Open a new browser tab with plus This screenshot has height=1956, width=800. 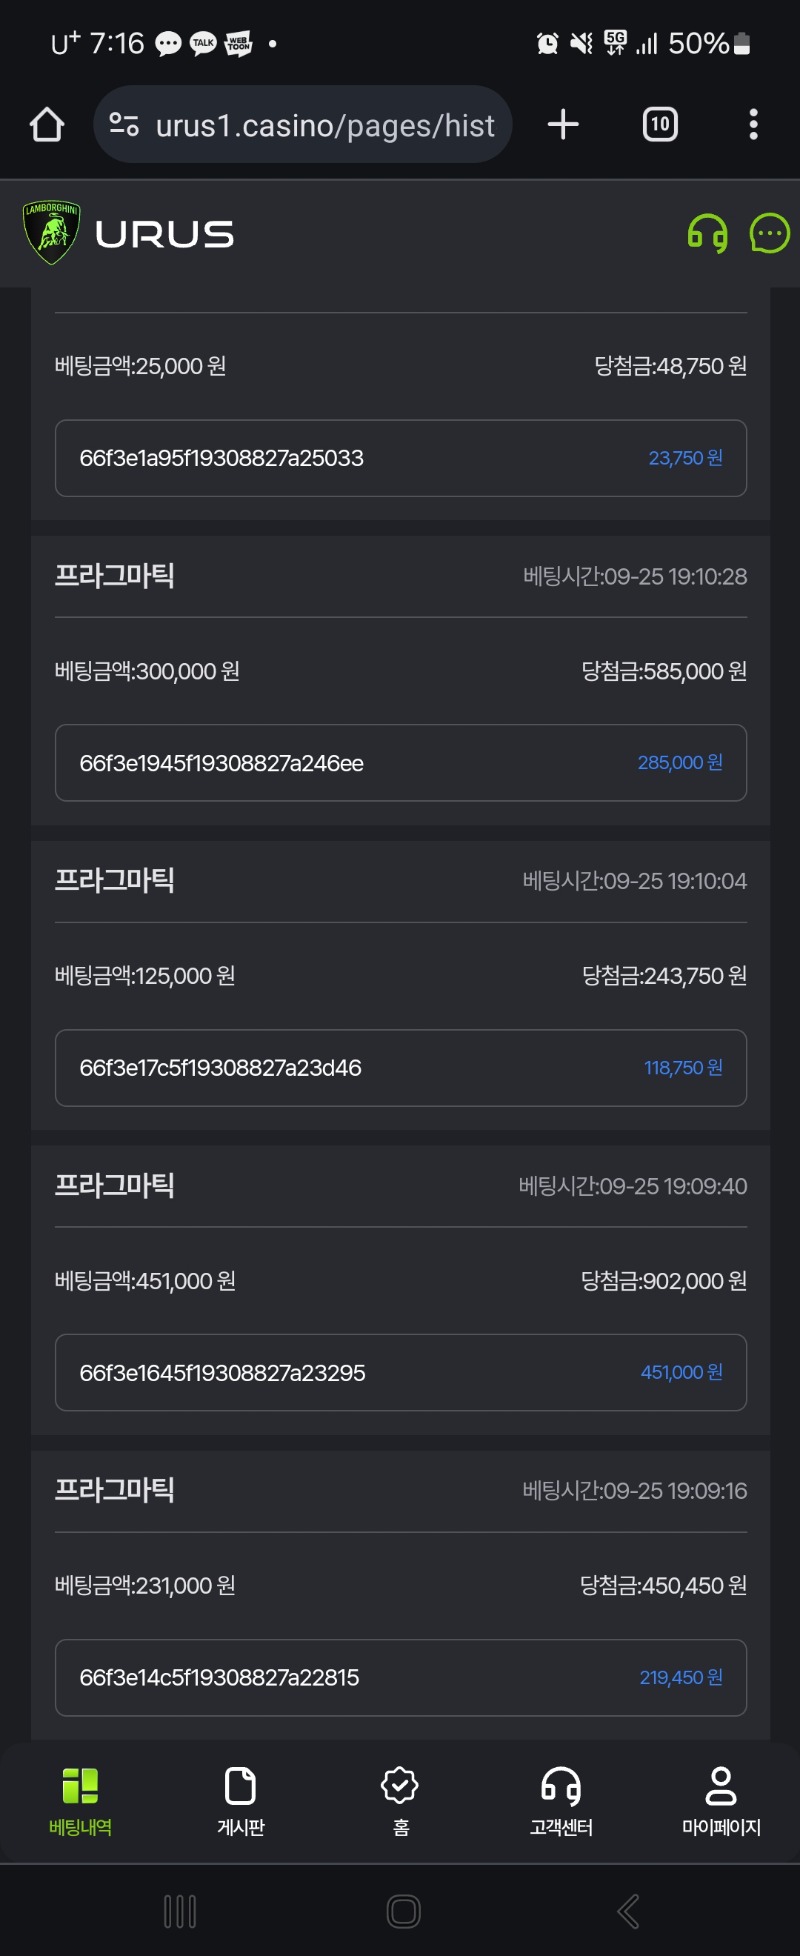[563, 125]
